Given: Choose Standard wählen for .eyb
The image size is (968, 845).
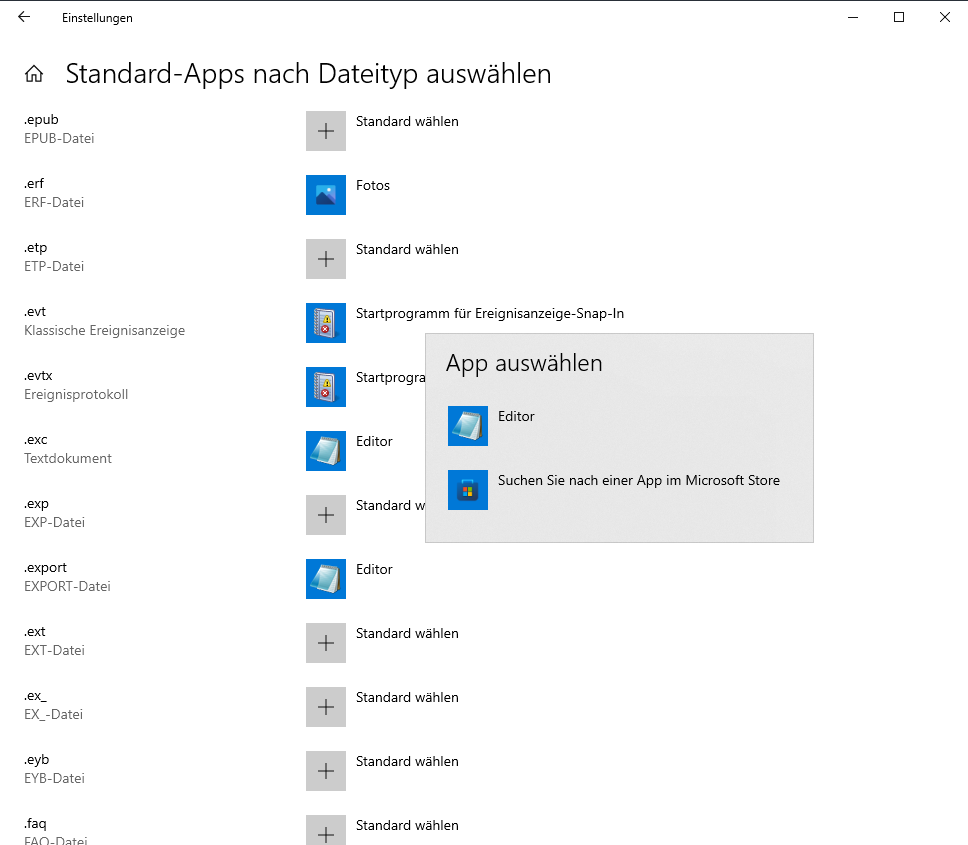Looking at the screenshot, I should 407,762.
